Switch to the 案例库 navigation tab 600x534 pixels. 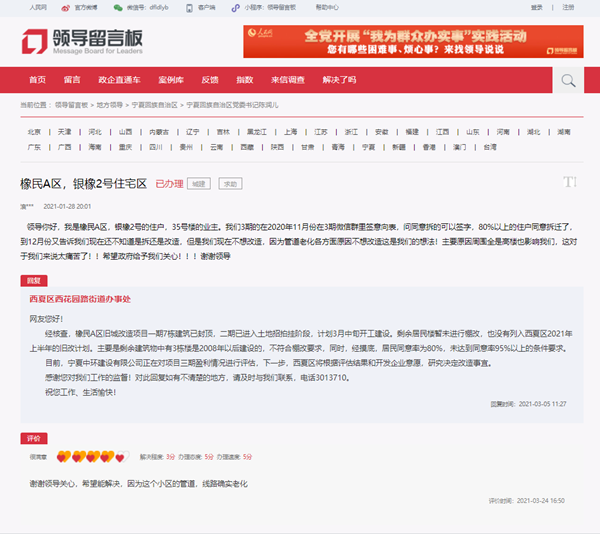(x=171, y=80)
